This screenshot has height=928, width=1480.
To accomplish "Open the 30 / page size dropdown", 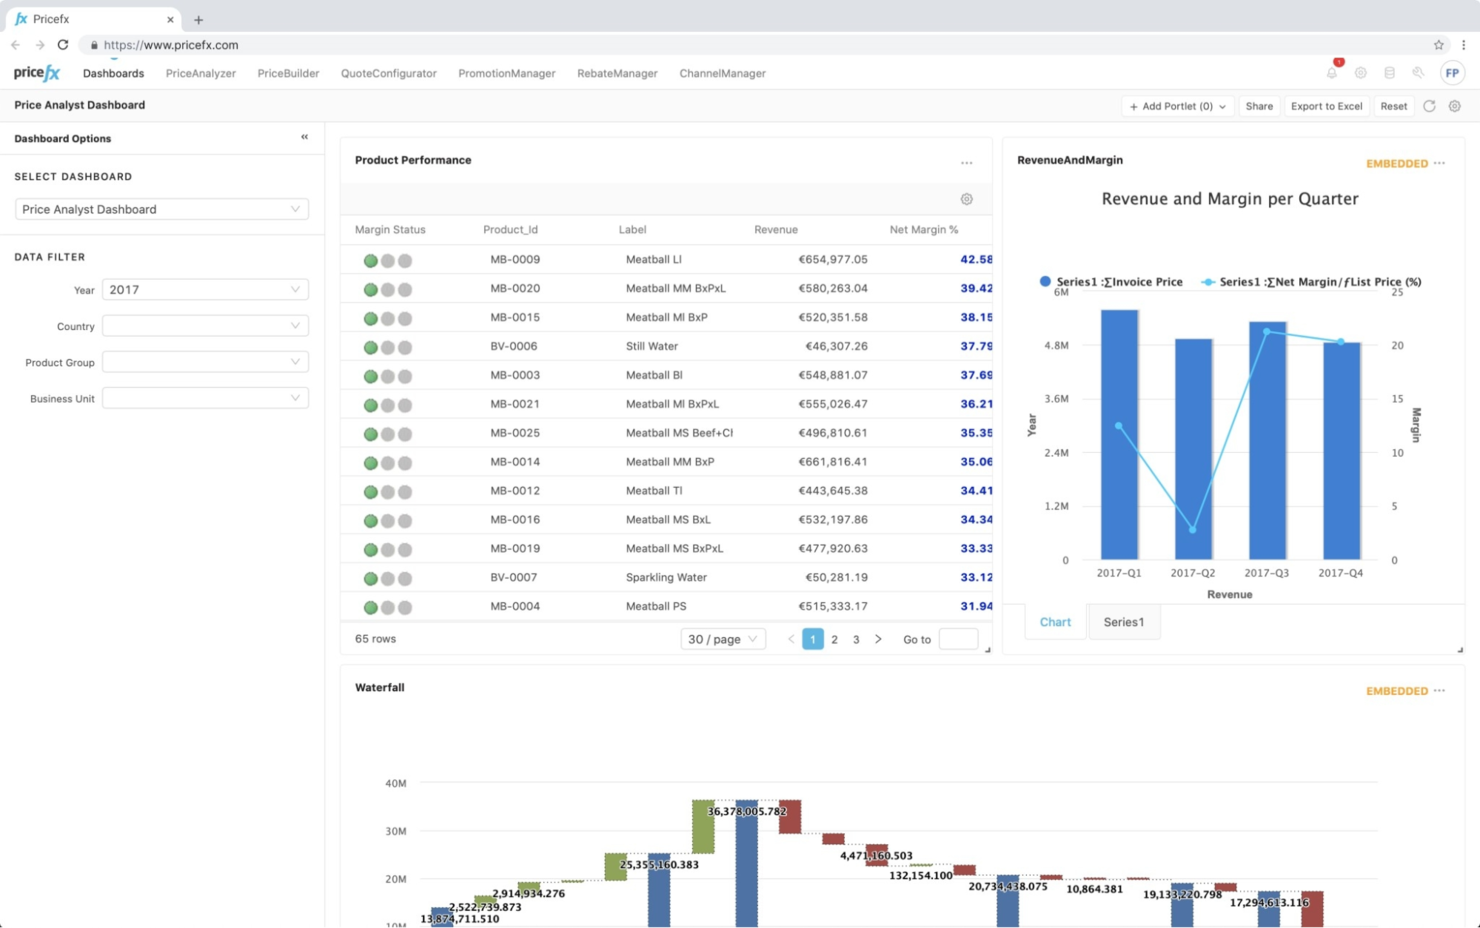I will click(x=722, y=639).
